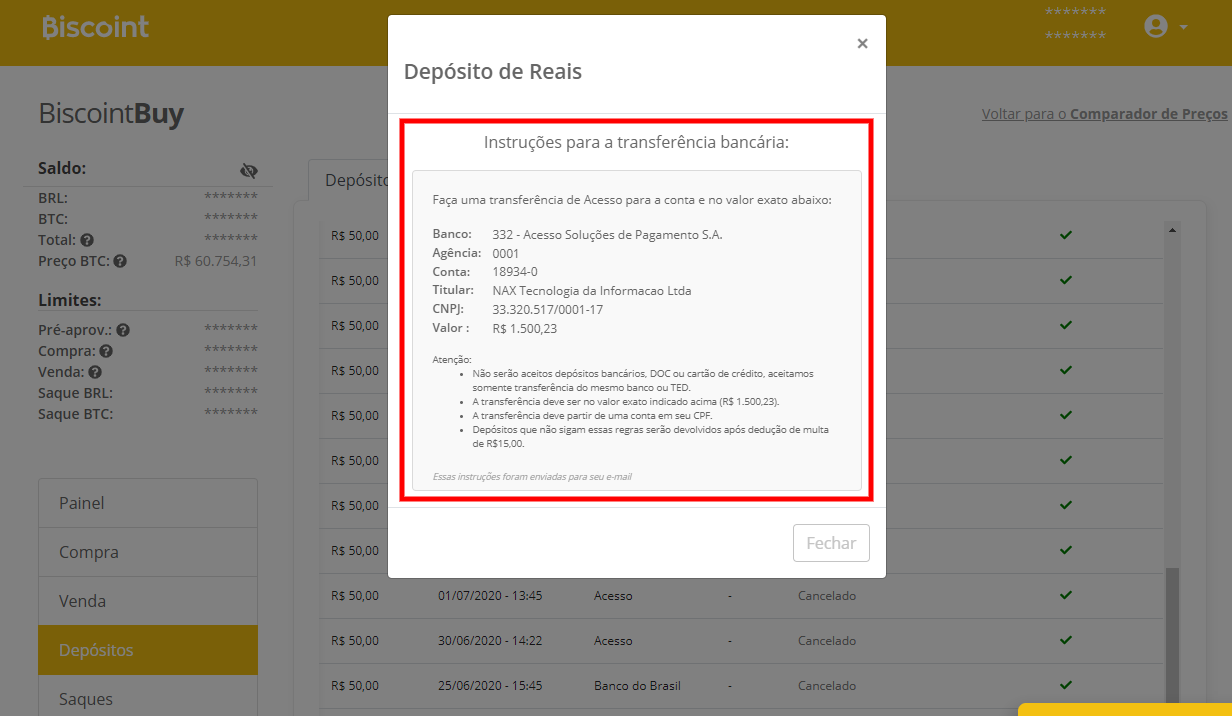
Task: Click date 25/06/2020 - 15:45 in table
Action: click(490, 686)
